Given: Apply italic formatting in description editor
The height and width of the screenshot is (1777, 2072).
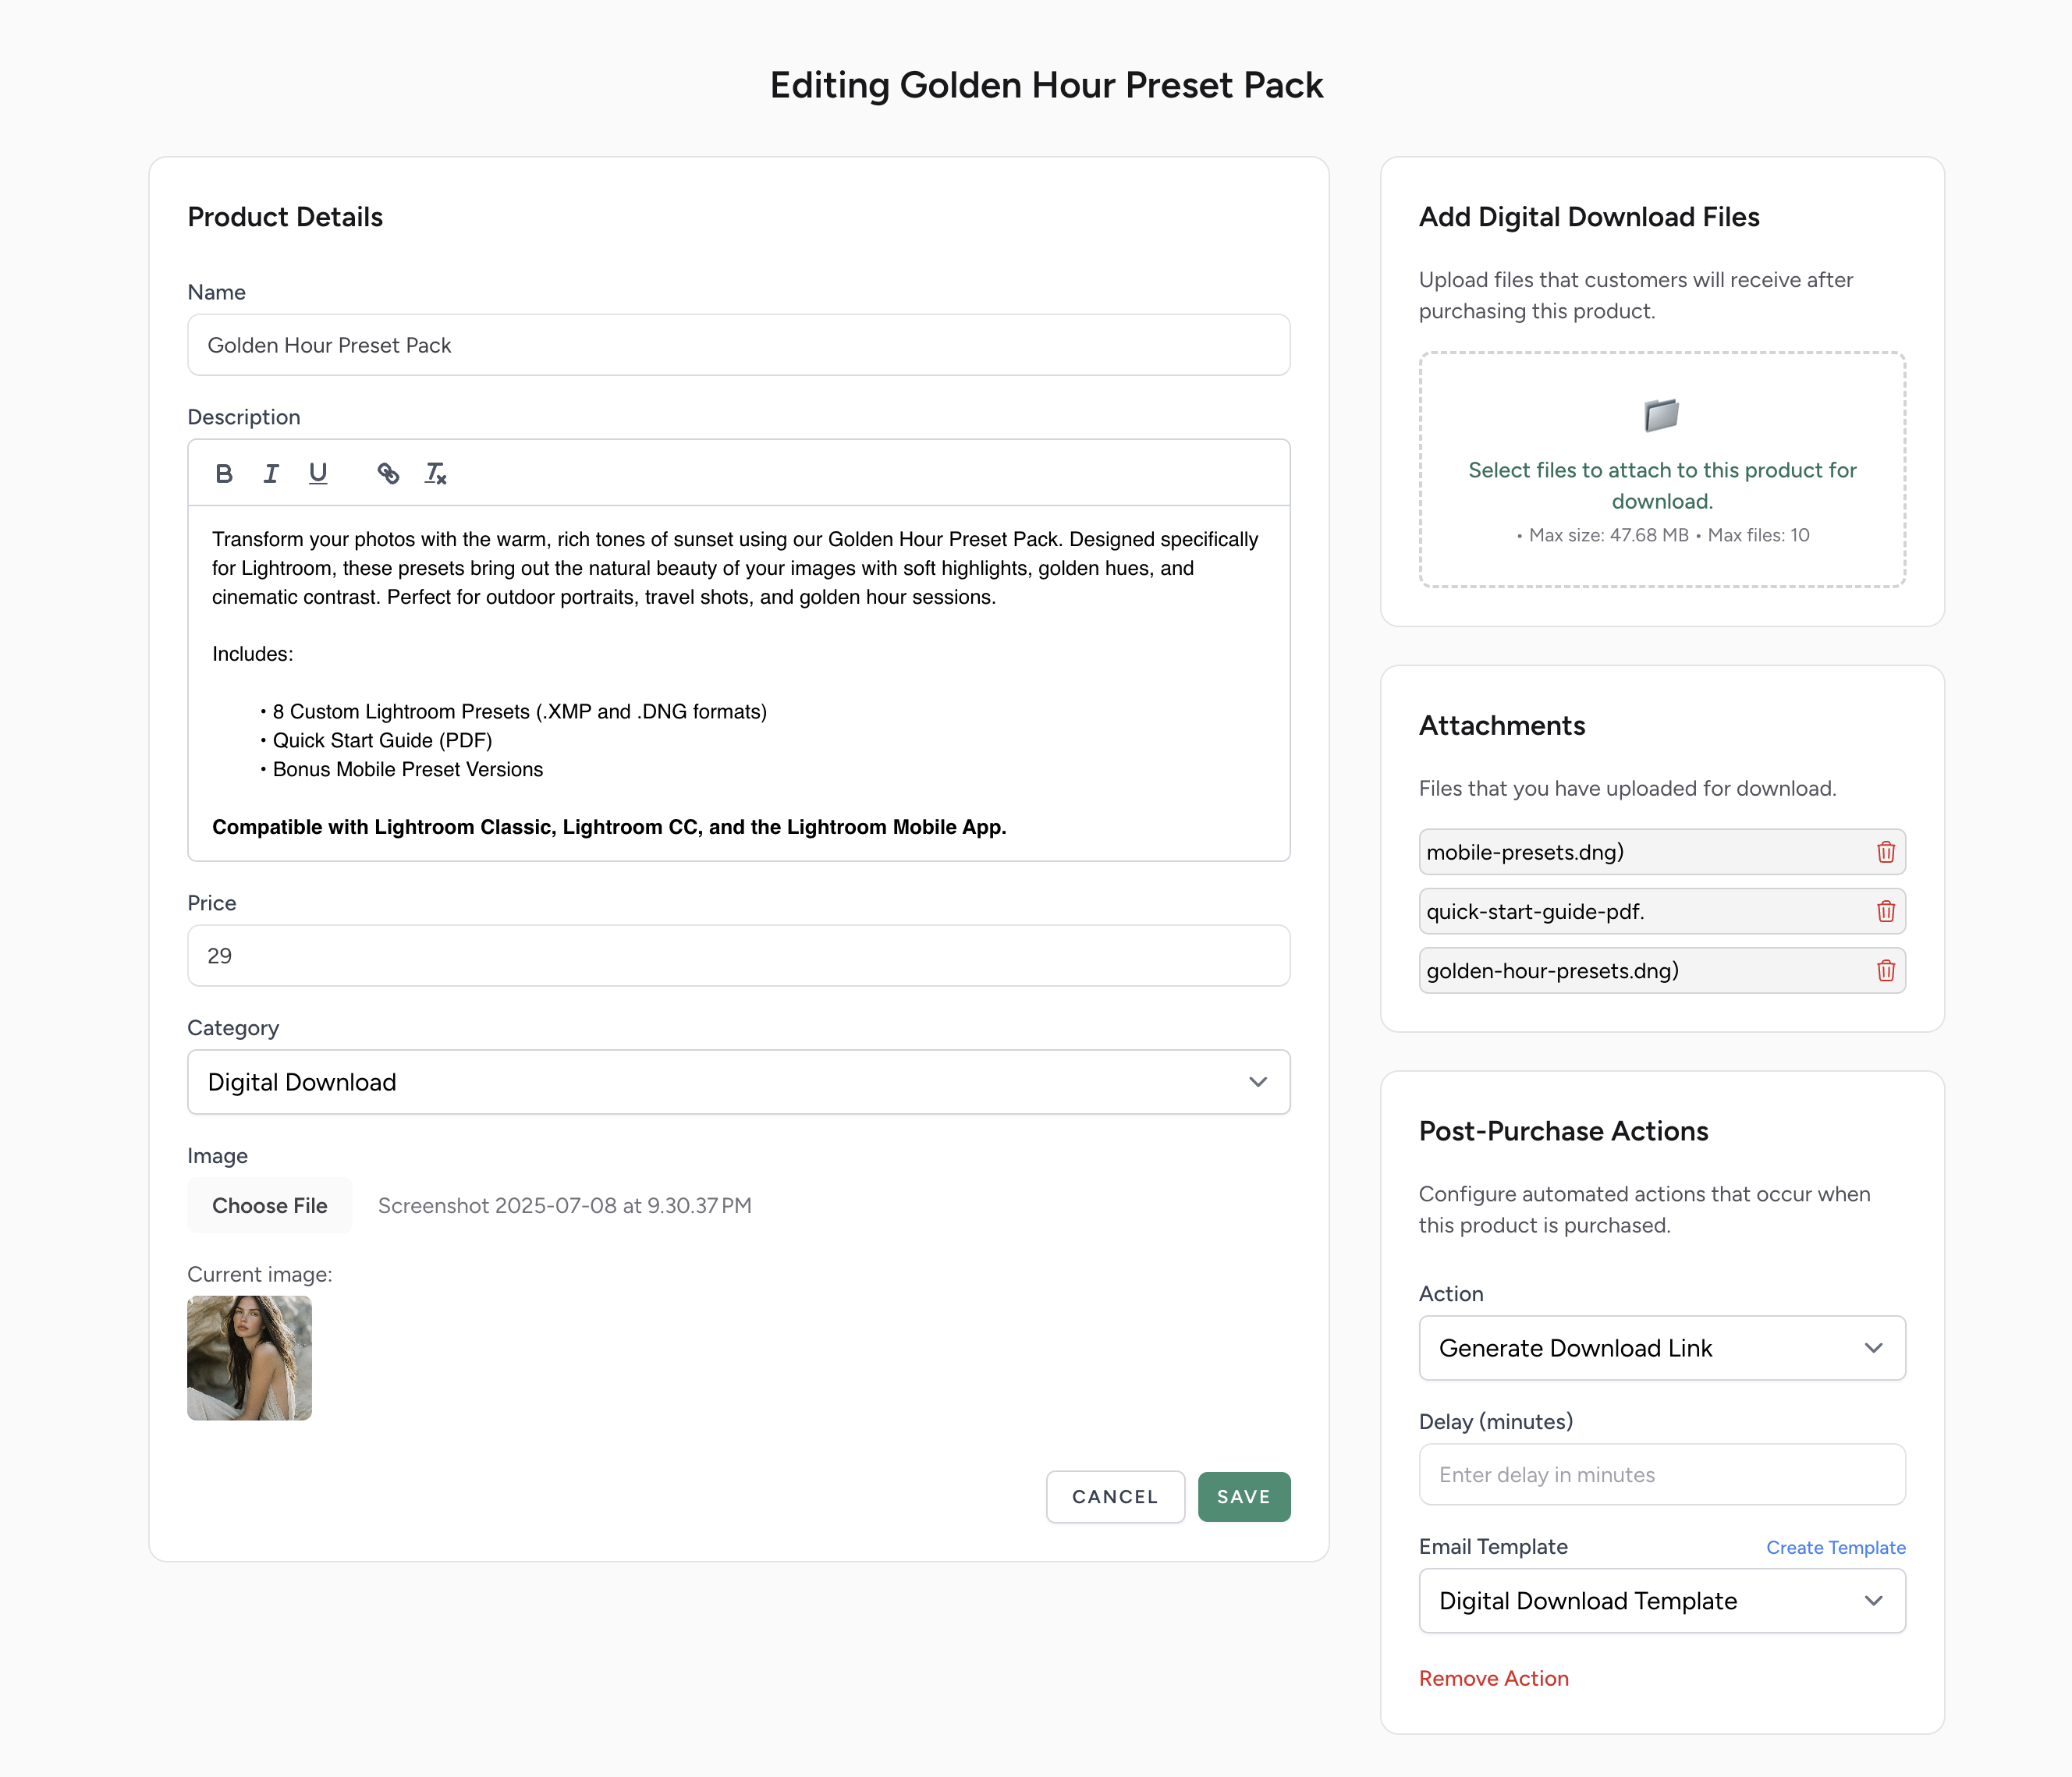Looking at the screenshot, I should [x=271, y=473].
